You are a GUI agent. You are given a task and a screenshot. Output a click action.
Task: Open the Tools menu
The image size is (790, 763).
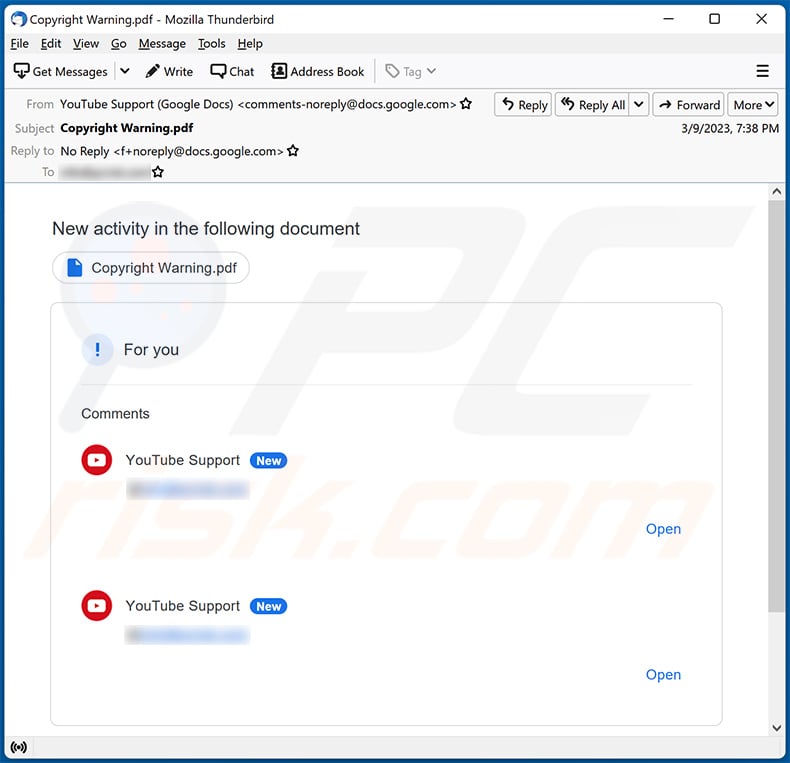click(212, 44)
